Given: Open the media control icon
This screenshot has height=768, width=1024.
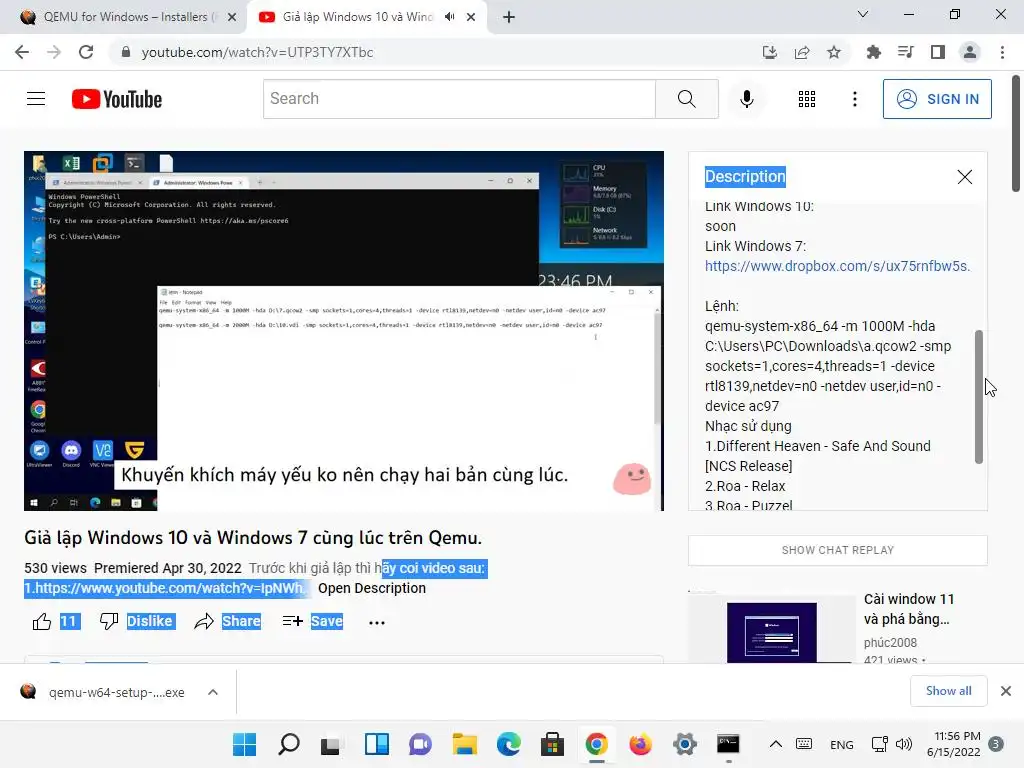Looking at the screenshot, I should click(905, 52).
